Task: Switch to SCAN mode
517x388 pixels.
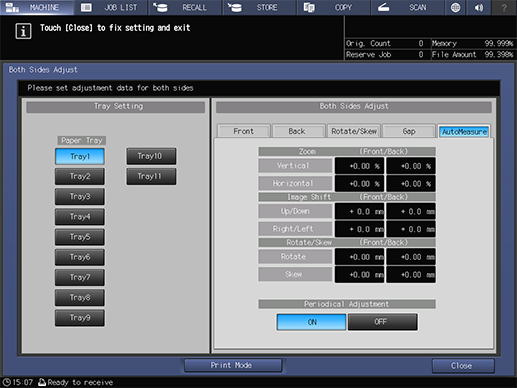Action: click(x=407, y=7)
